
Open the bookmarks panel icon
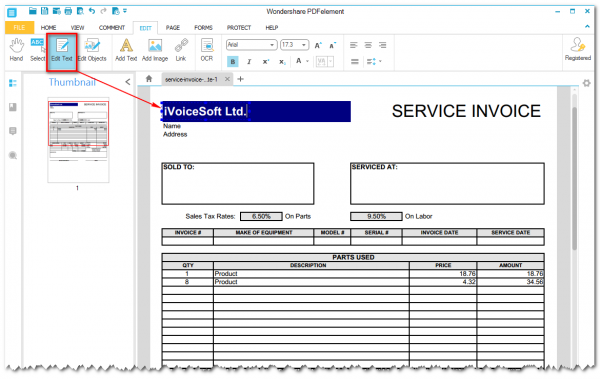click(13, 107)
